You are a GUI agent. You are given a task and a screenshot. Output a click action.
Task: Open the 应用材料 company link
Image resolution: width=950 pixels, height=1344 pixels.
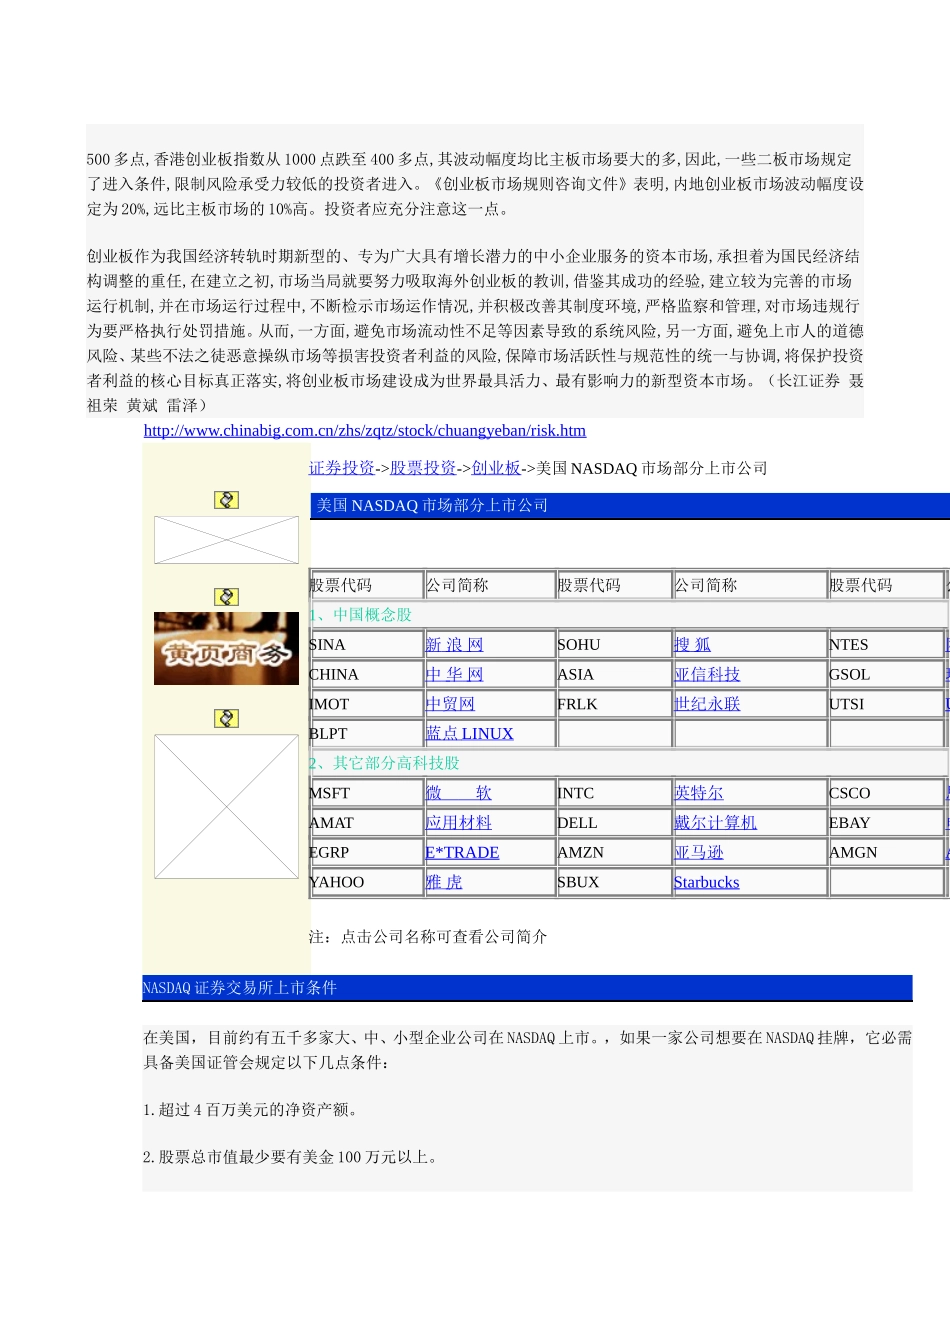click(459, 823)
